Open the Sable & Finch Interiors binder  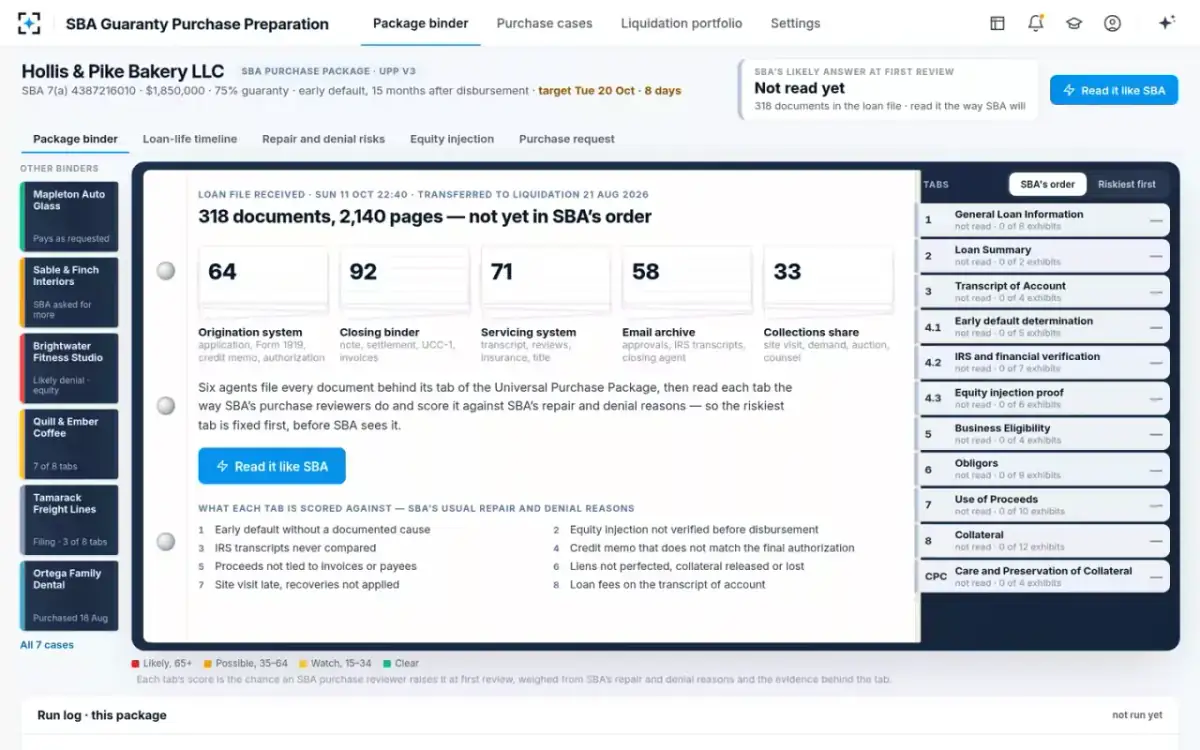click(x=69, y=292)
